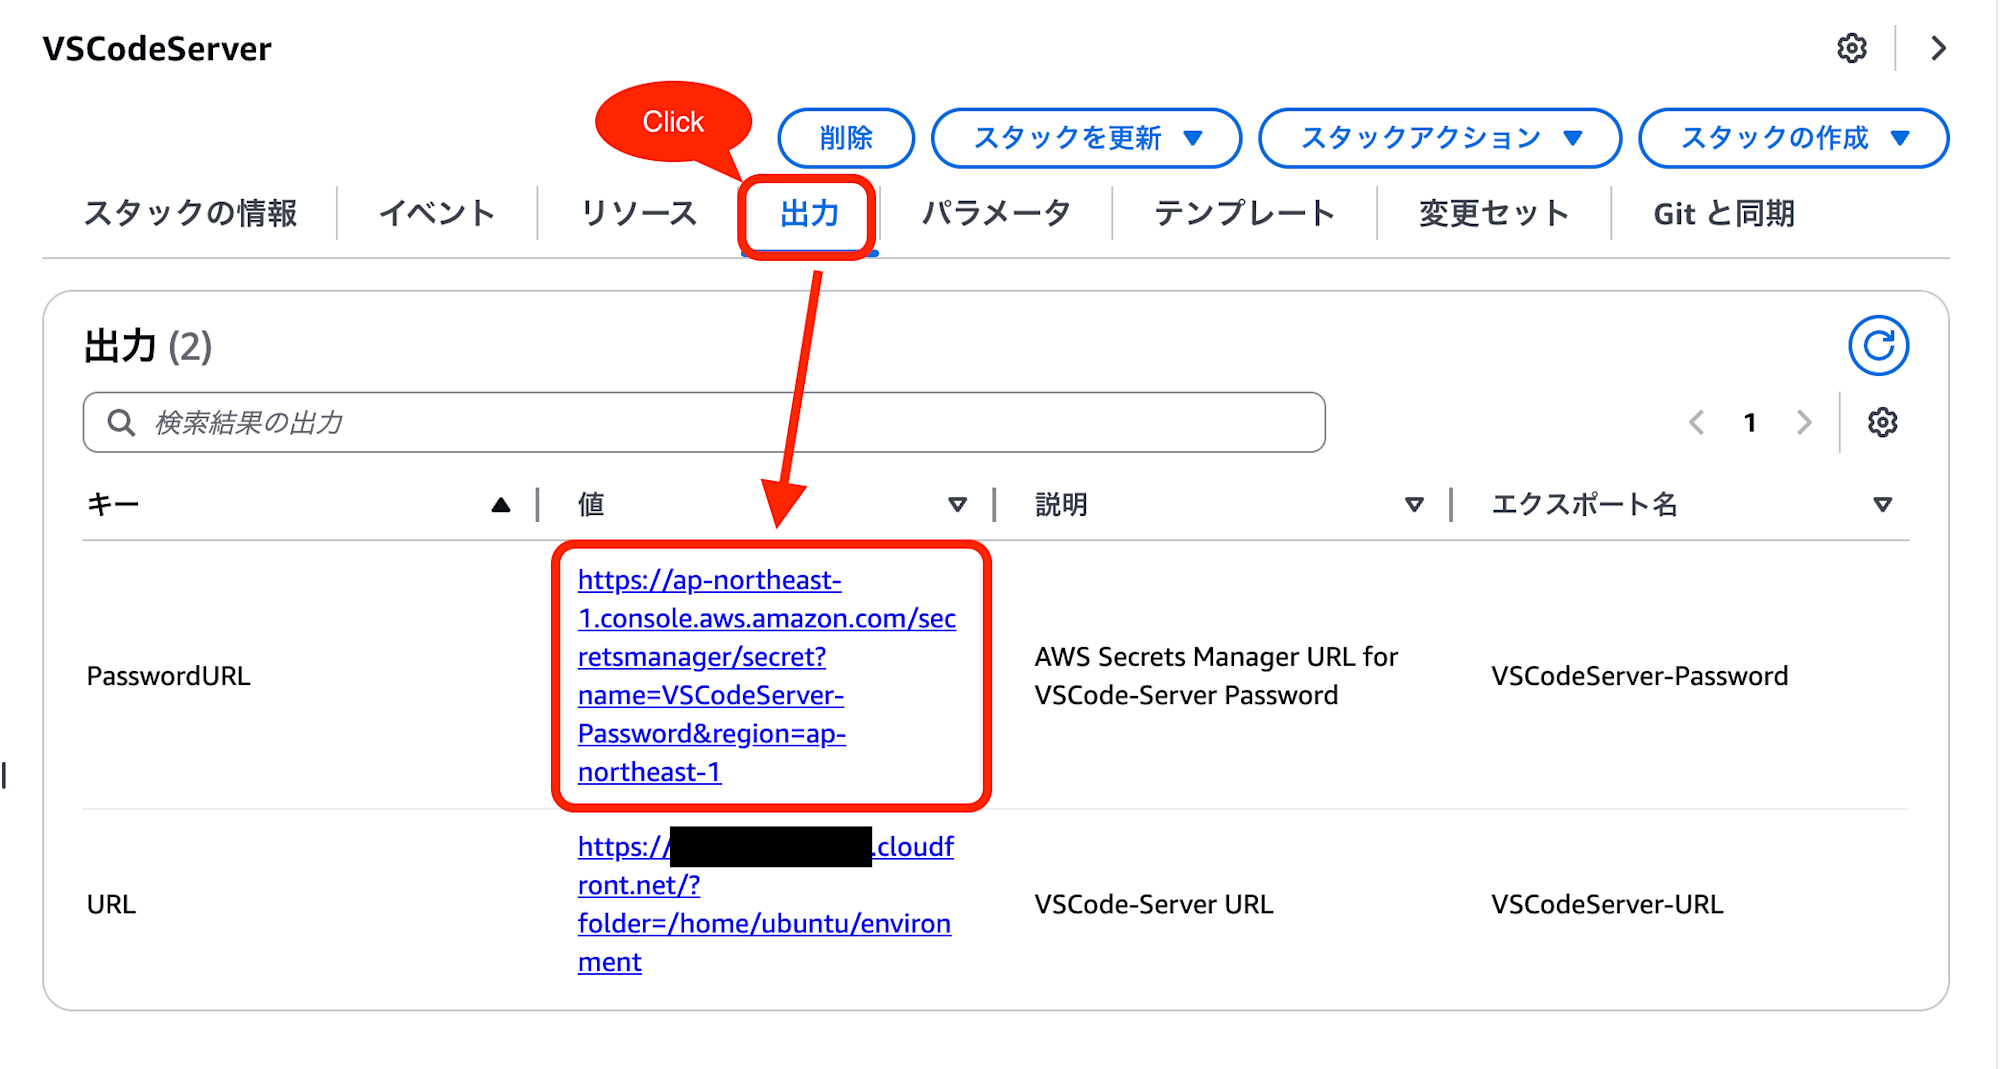Open the cloudfront VSCode-Server URL link
The width and height of the screenshot is (2000, 1069).
point(765,904)
